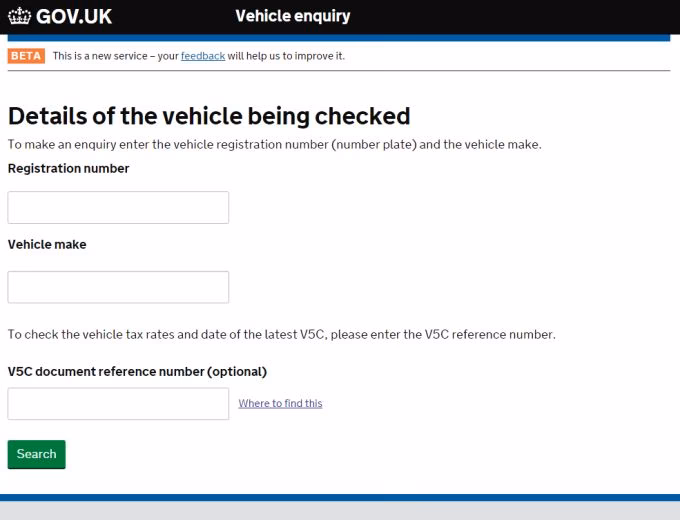Click the orange BETA badge

pyautogui.click(x=26, y=56)
